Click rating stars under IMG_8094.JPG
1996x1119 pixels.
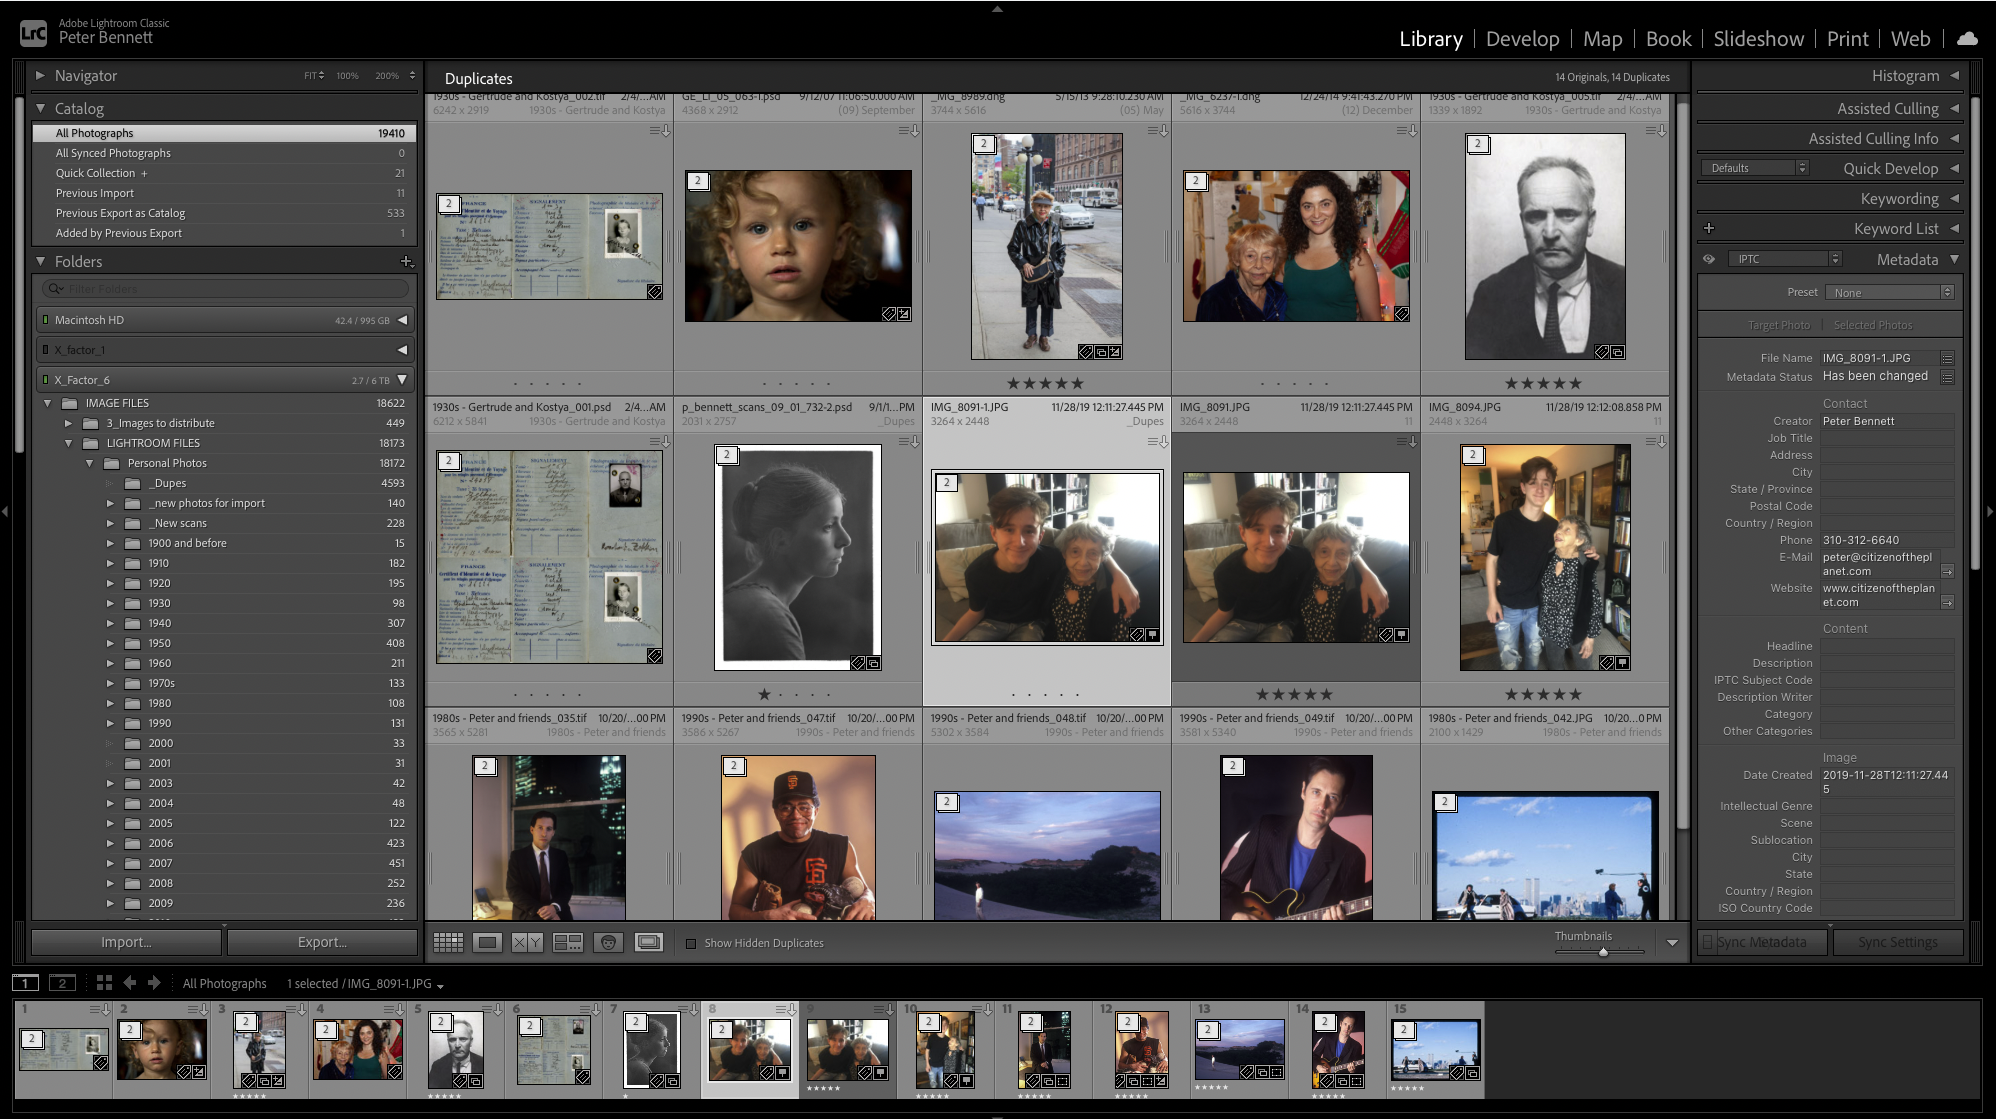point(1543,694)
